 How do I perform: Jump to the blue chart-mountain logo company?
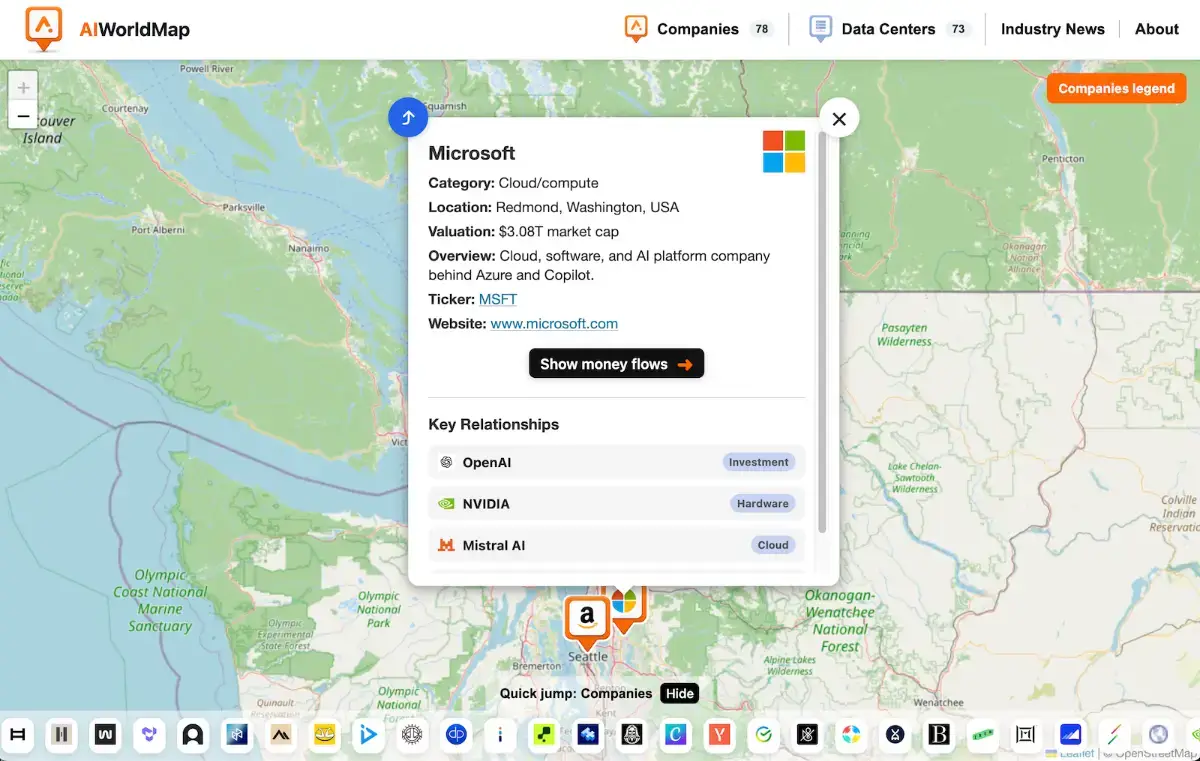point(1070,735)
